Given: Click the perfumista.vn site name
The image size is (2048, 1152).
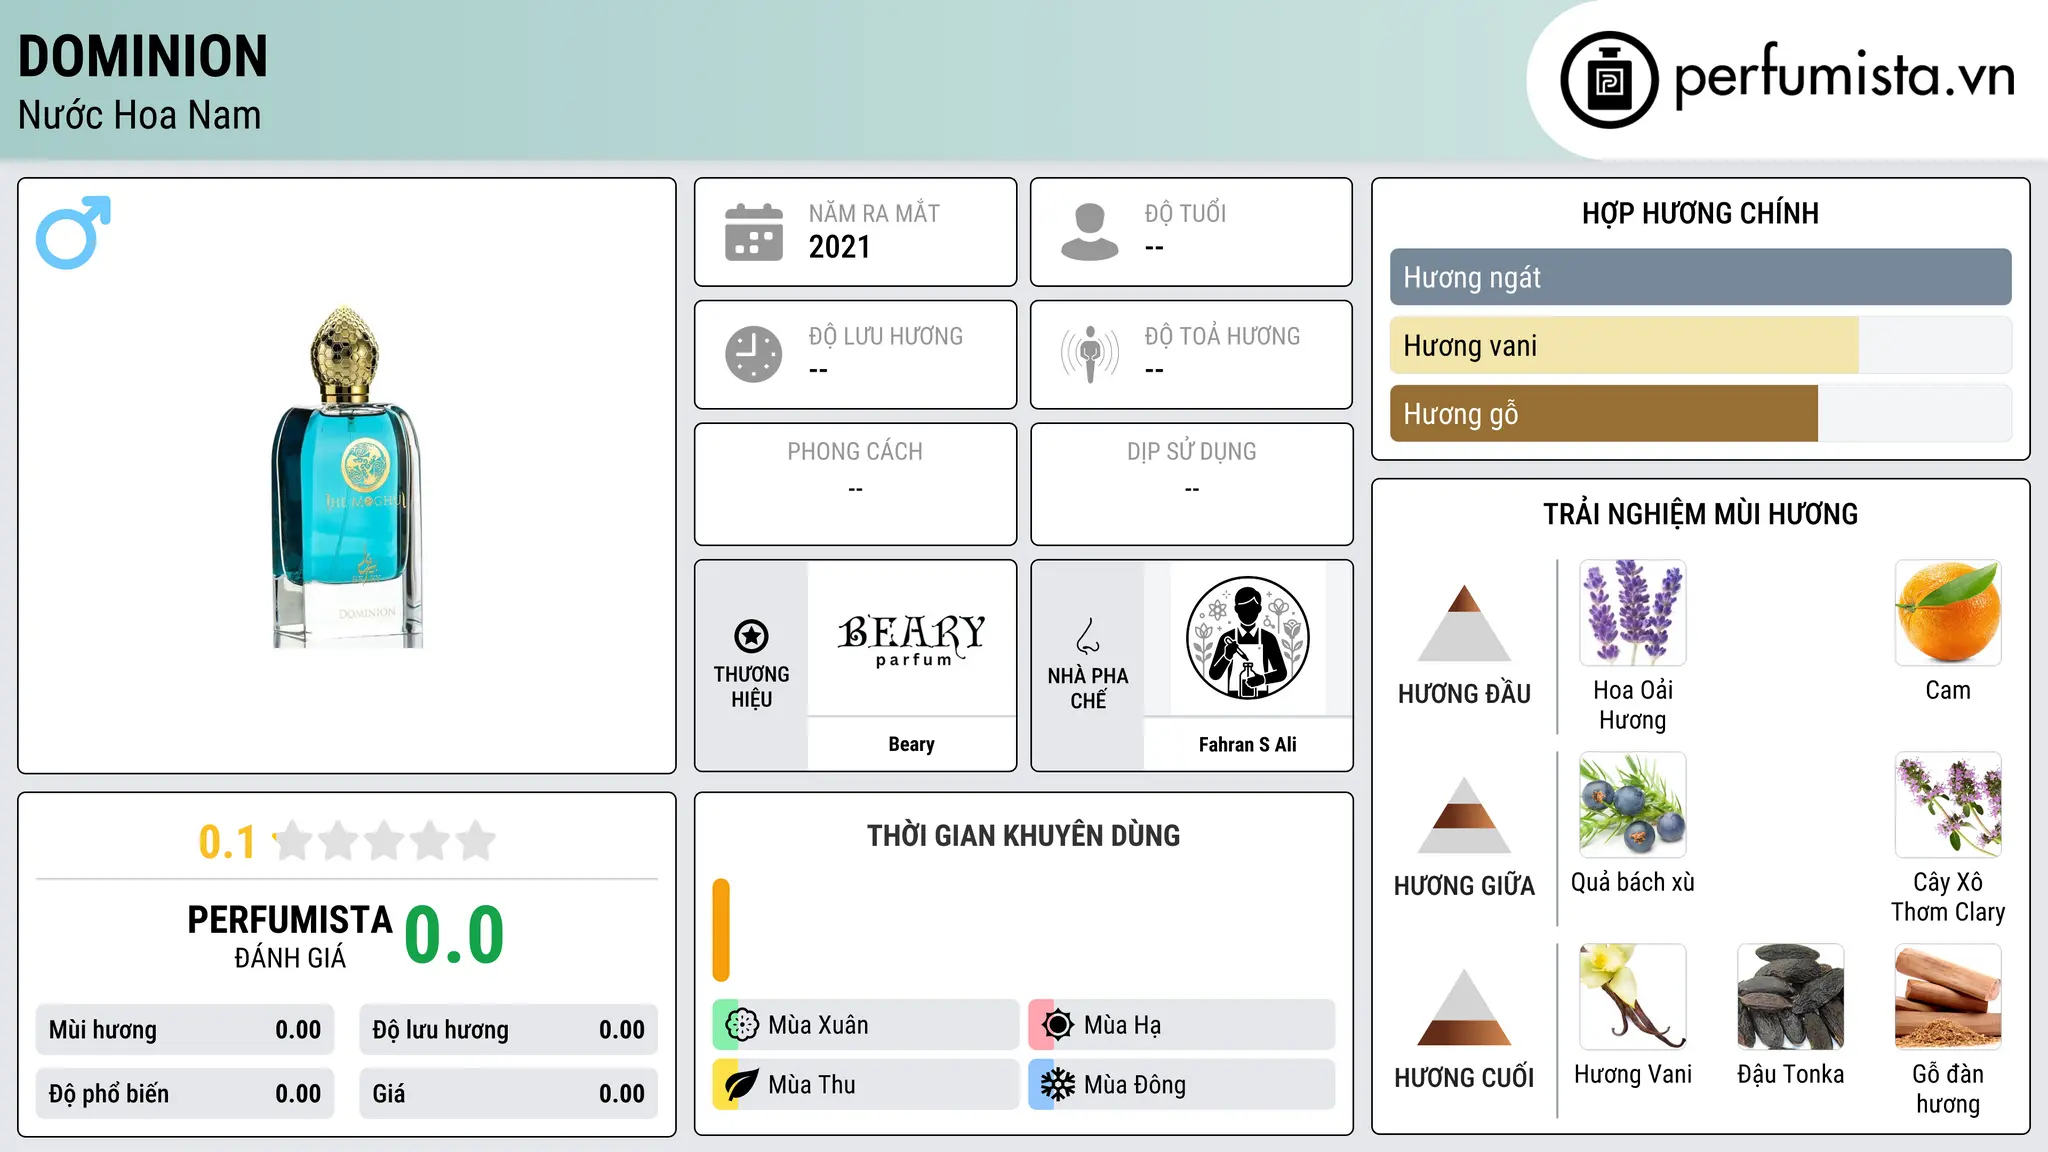Looking at the screenshot, I should coord(1844,76).
